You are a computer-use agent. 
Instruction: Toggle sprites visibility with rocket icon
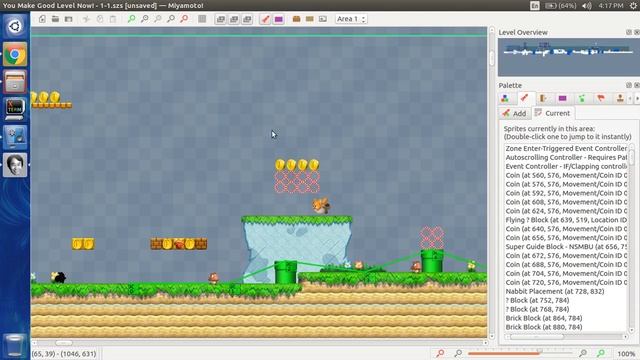click(265, 19)
